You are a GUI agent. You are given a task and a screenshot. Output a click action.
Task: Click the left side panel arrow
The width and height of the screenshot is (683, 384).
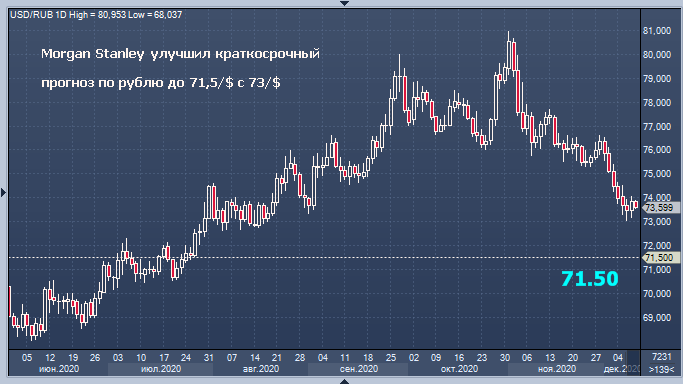[x=3, y=192]
